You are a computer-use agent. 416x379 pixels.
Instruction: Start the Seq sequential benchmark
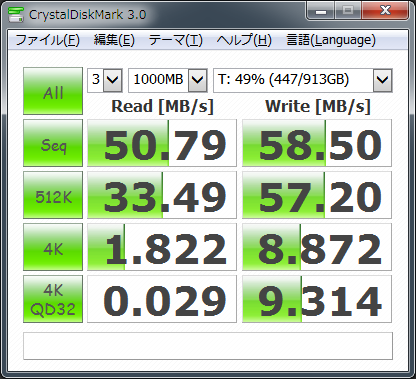coord(53,143)
